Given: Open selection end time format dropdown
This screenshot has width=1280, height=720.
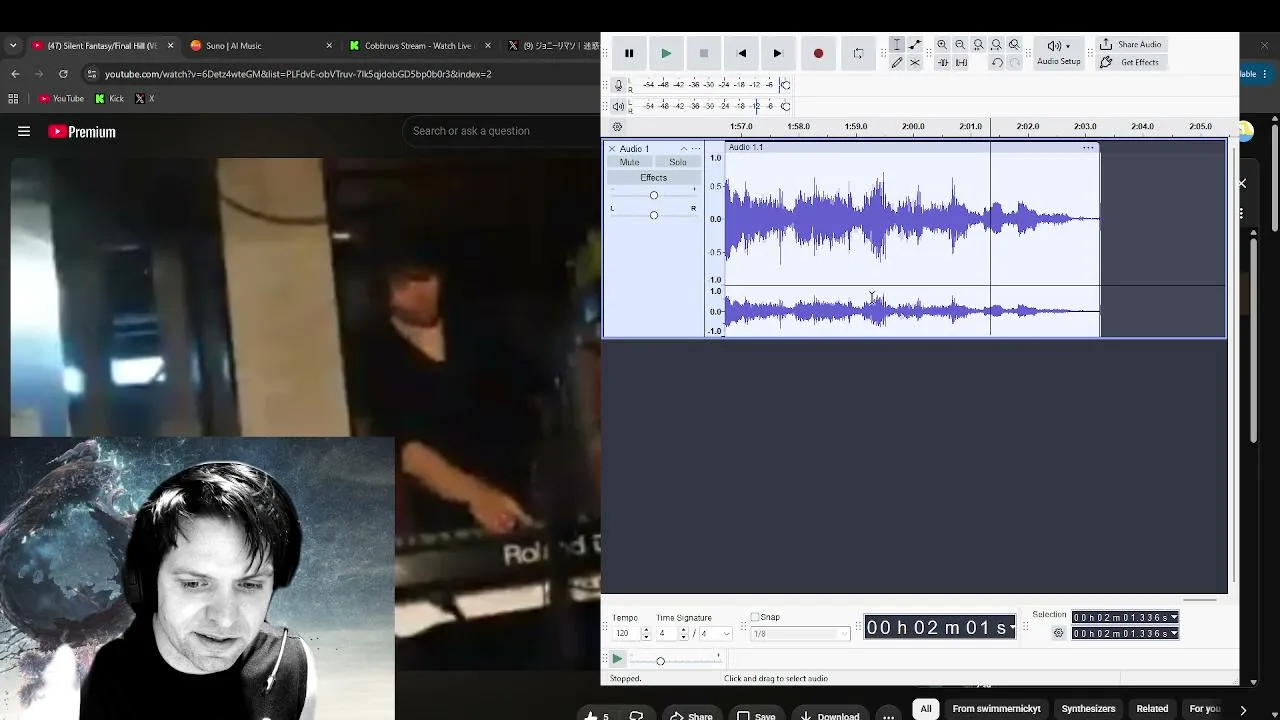Looking at the screenshot, I should coord(1174,634).
